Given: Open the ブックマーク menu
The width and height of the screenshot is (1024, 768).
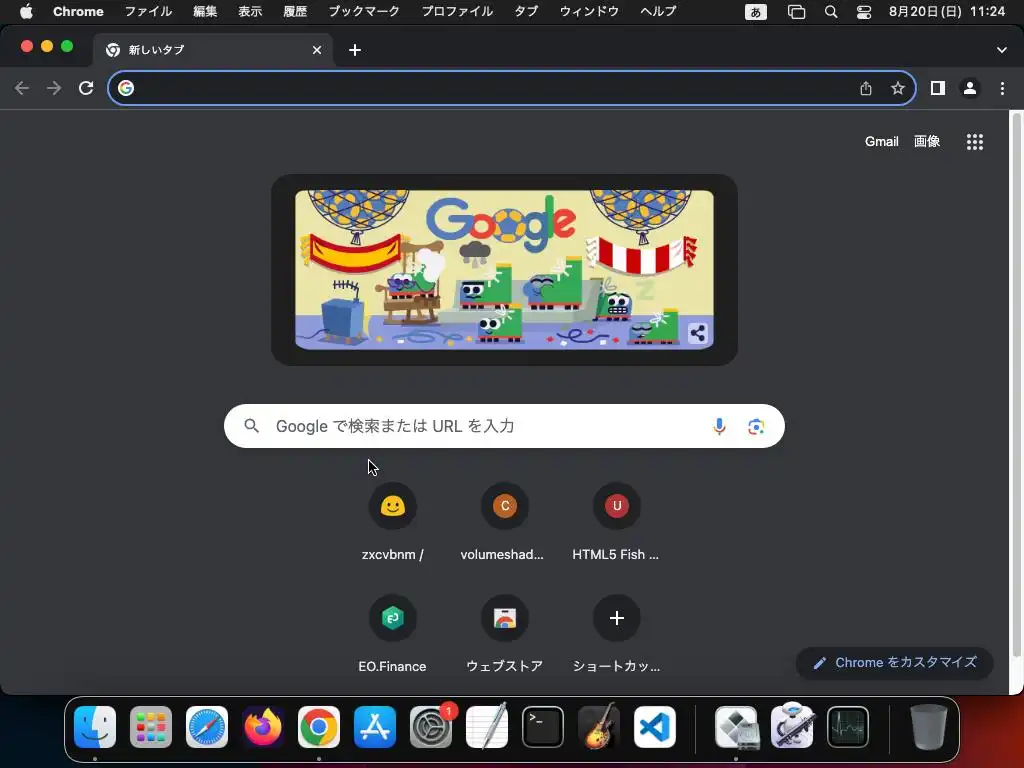Looking at the screenshot, I should [364, 11].
